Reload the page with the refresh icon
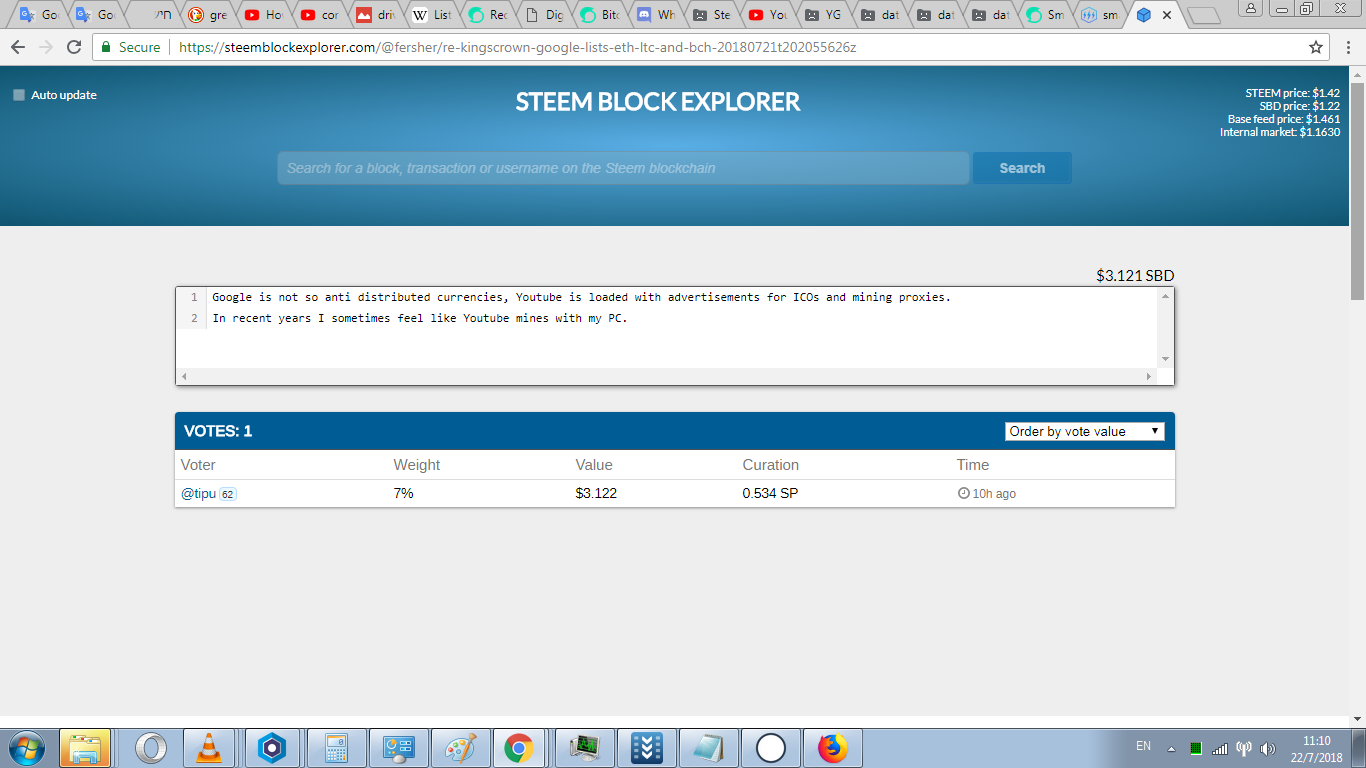Viewport: 1366px width, 768px height. [x=73, y=47]
